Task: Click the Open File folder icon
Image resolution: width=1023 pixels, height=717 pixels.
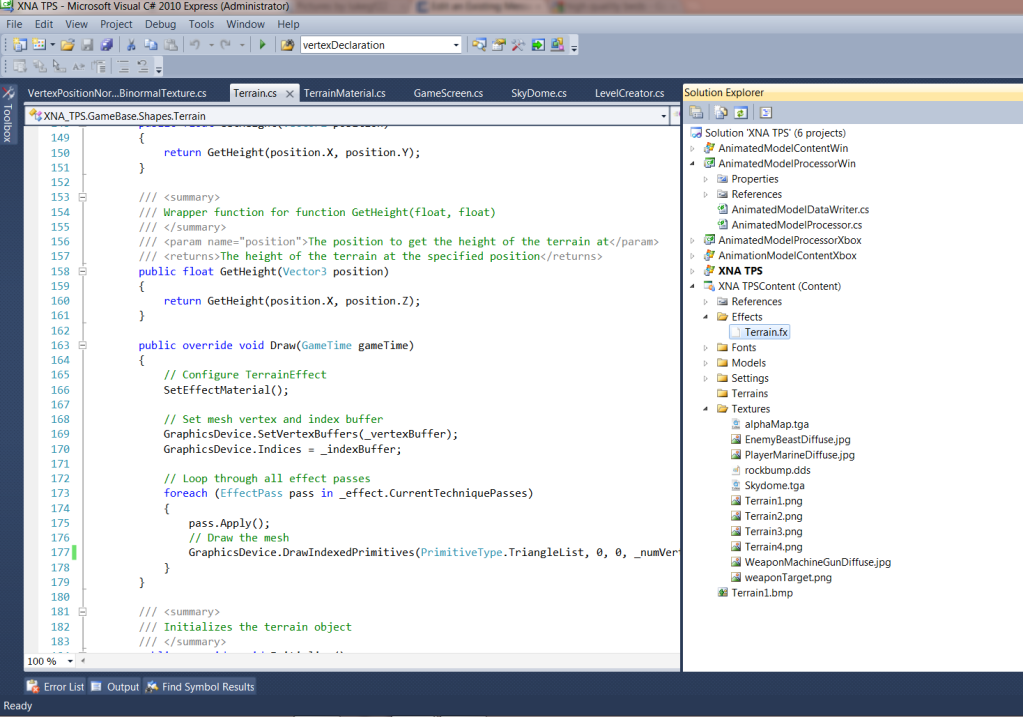Action: pyautogui.click(x=68, y=45)
